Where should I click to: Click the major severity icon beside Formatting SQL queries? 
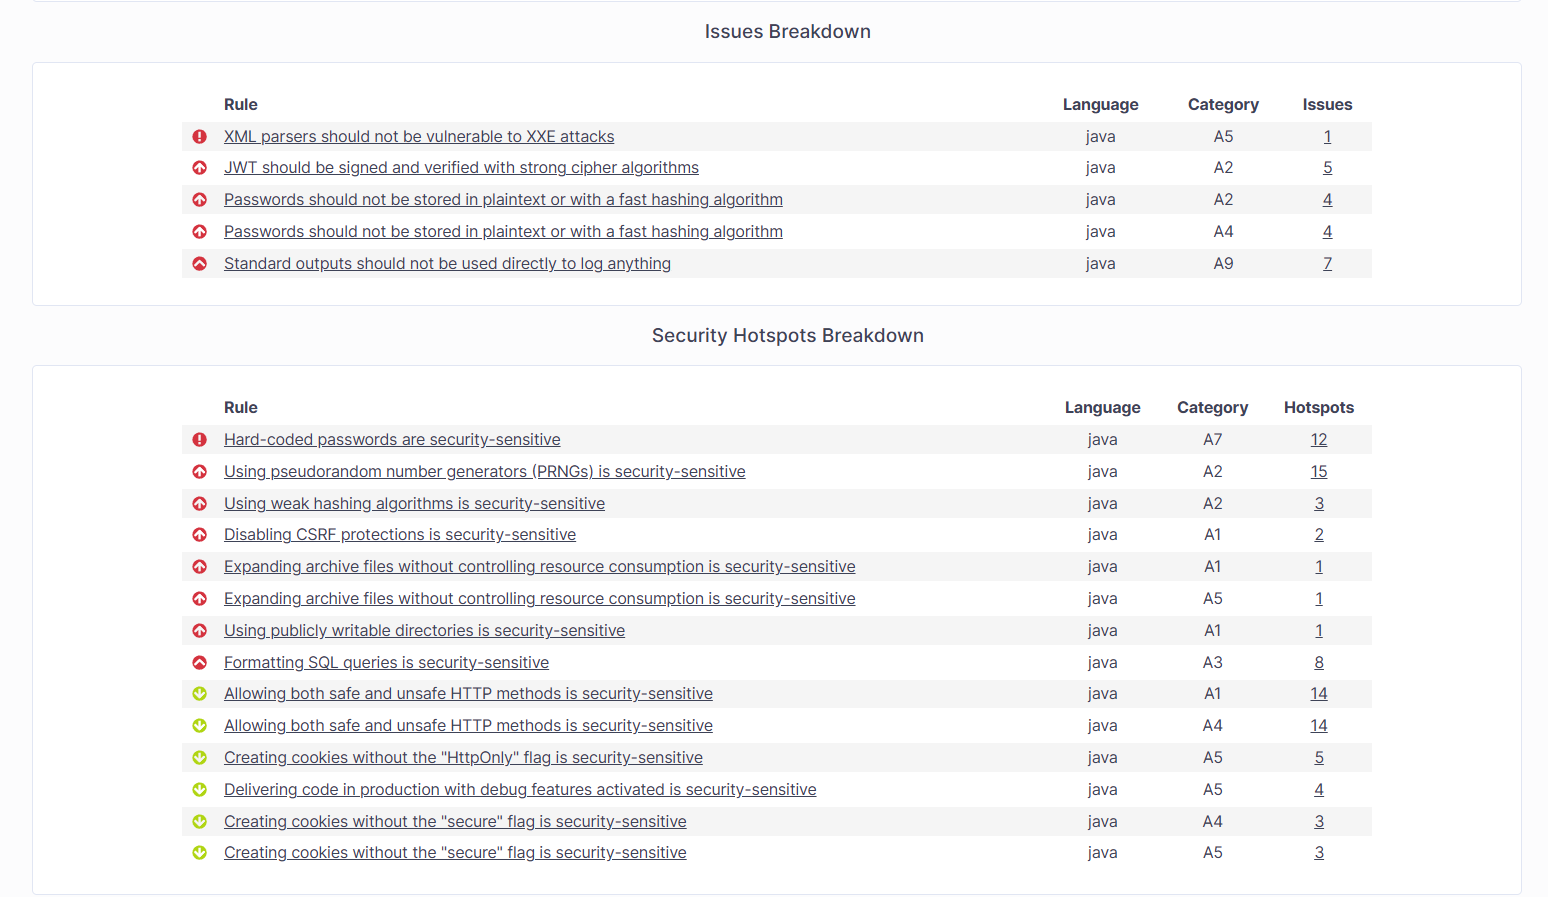pyautogui.click(x=200, y=663)
